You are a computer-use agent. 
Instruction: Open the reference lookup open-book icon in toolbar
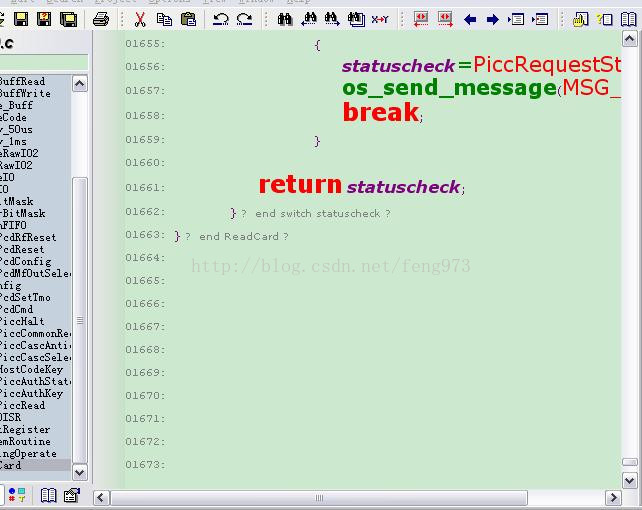click(628, 19)
